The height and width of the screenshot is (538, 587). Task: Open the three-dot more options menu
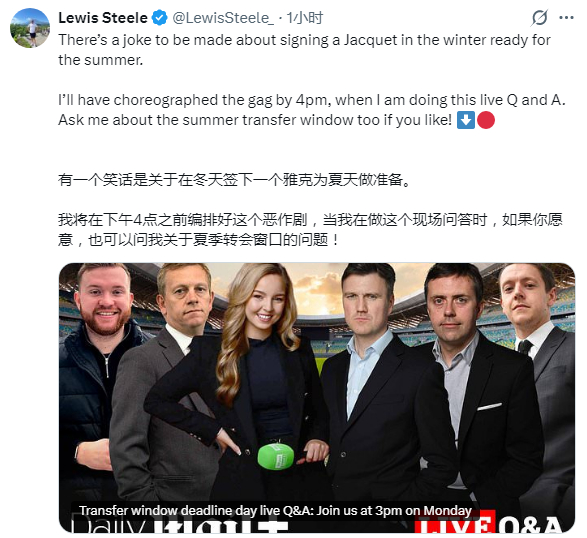pyautogui.click(x=566, y=18)
